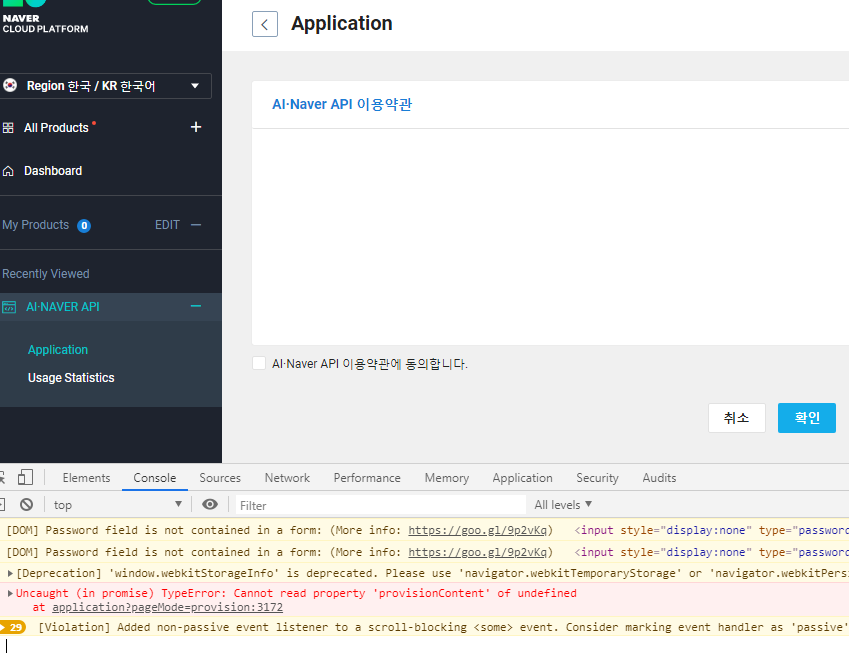Image resolution: width=849 pixels, height=654 pixels.
Task: Open the Security tab
Action: [x=597, y=478]
